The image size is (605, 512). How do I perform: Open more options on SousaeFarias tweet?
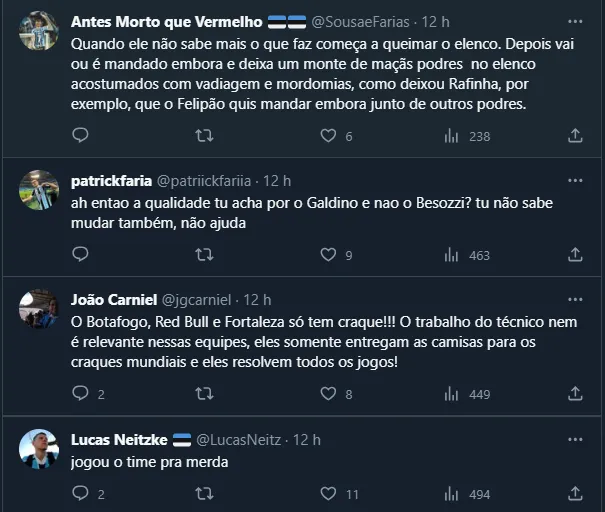(575, 21)
